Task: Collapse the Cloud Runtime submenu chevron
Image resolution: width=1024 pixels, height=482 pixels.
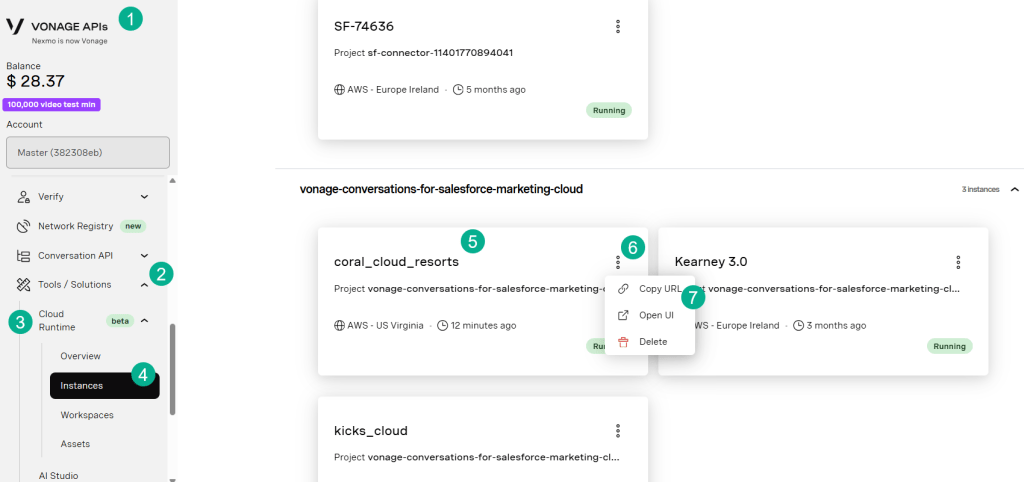Action: pyautogui.click(x=144, y=320)
